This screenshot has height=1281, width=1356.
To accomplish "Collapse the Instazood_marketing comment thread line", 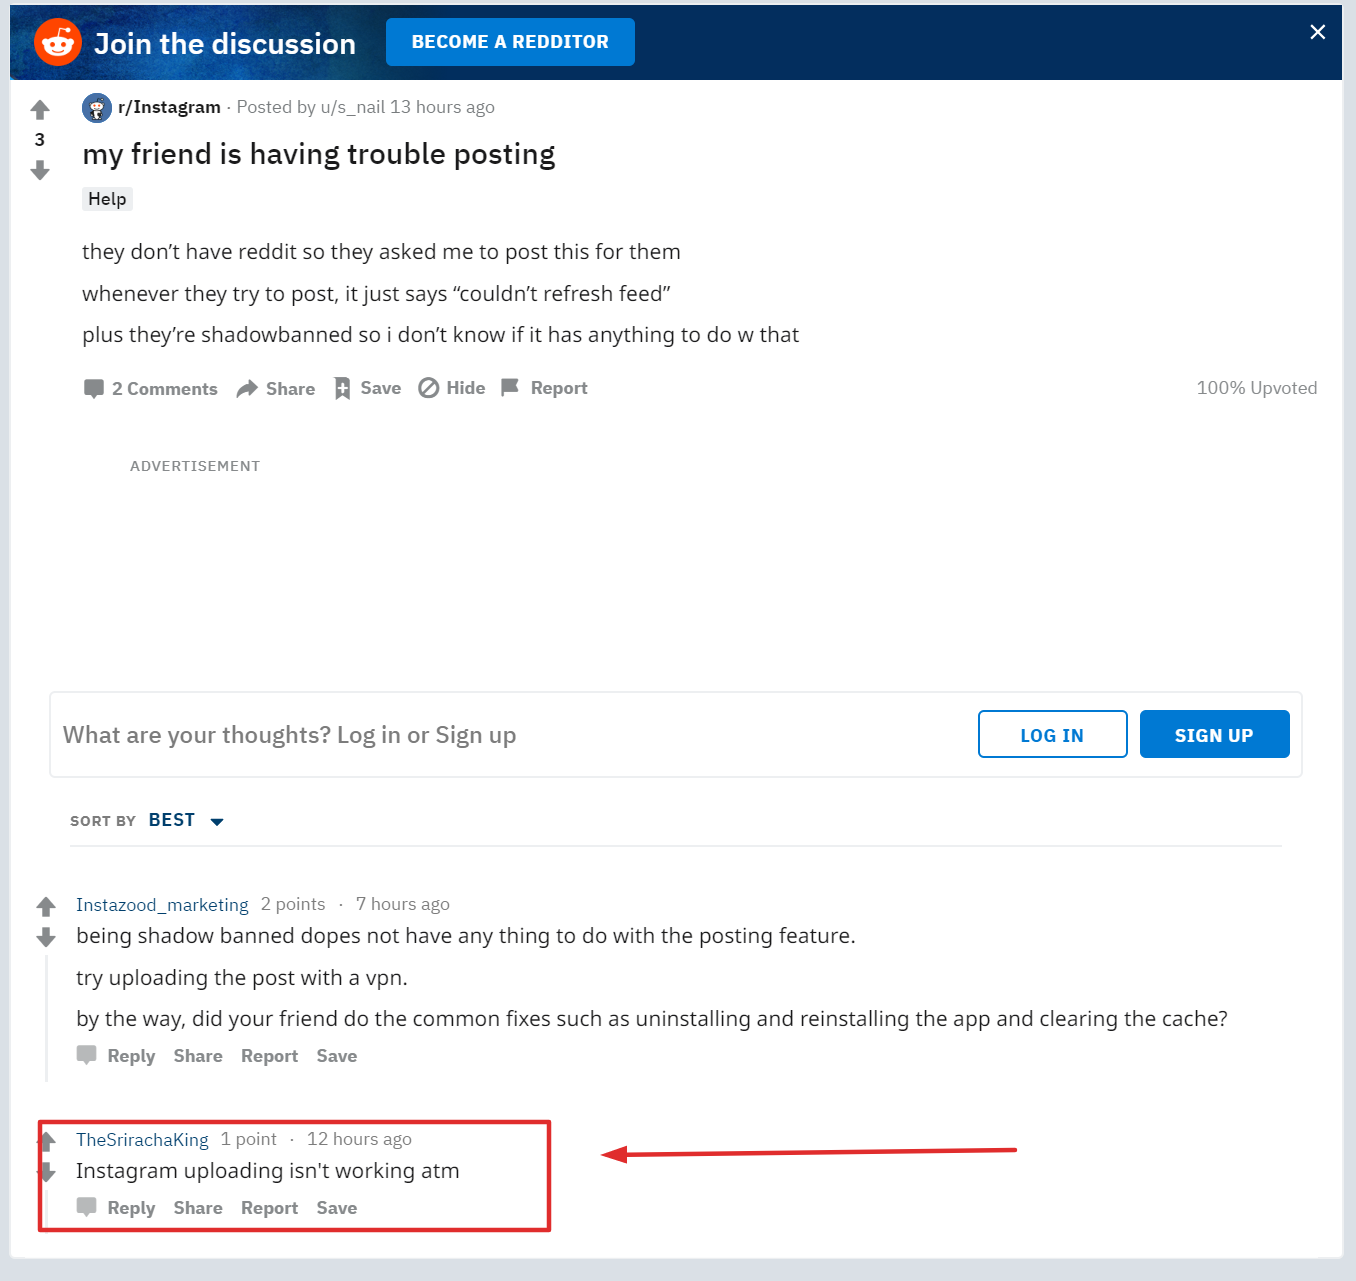I will (46, 1018).
